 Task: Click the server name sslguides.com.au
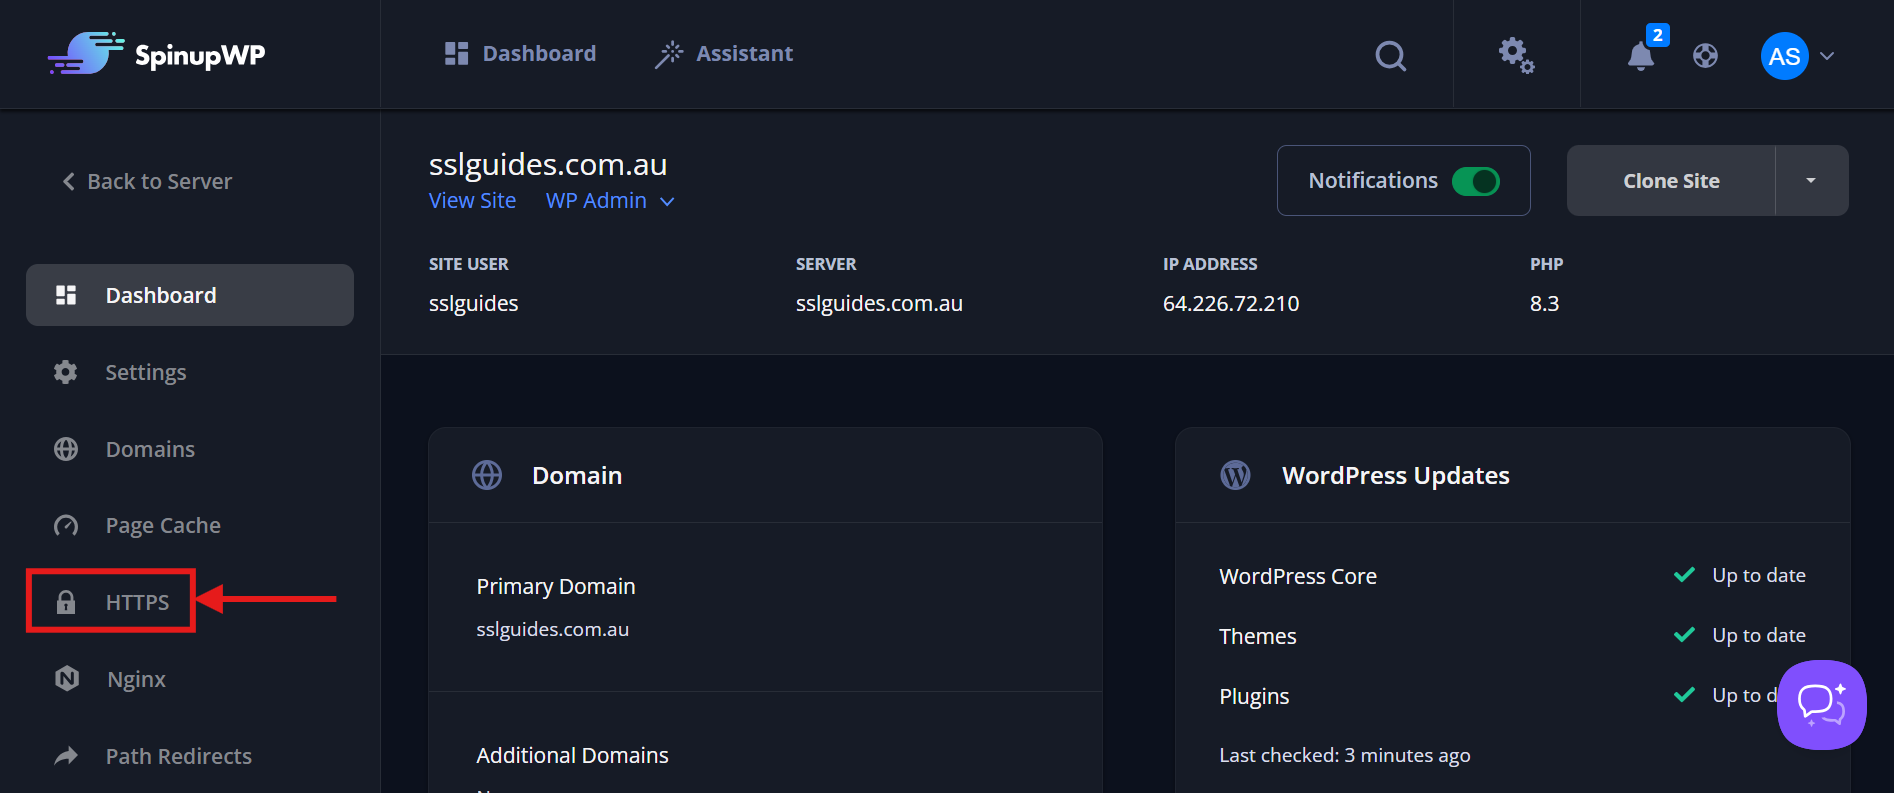click(879, 304)
